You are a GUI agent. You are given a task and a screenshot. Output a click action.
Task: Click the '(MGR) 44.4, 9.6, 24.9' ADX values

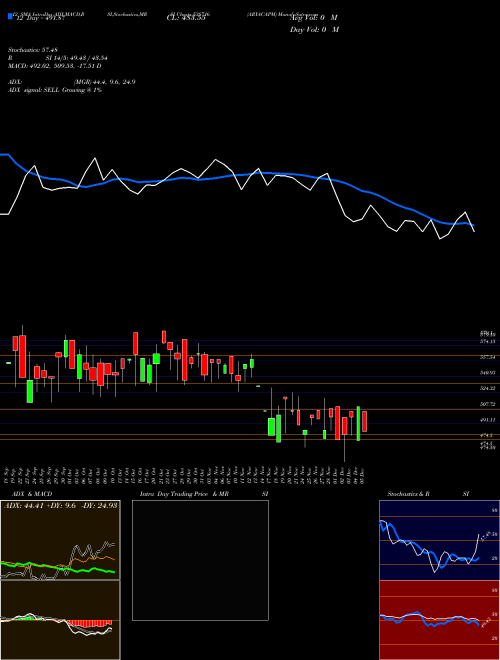(104, 82)
